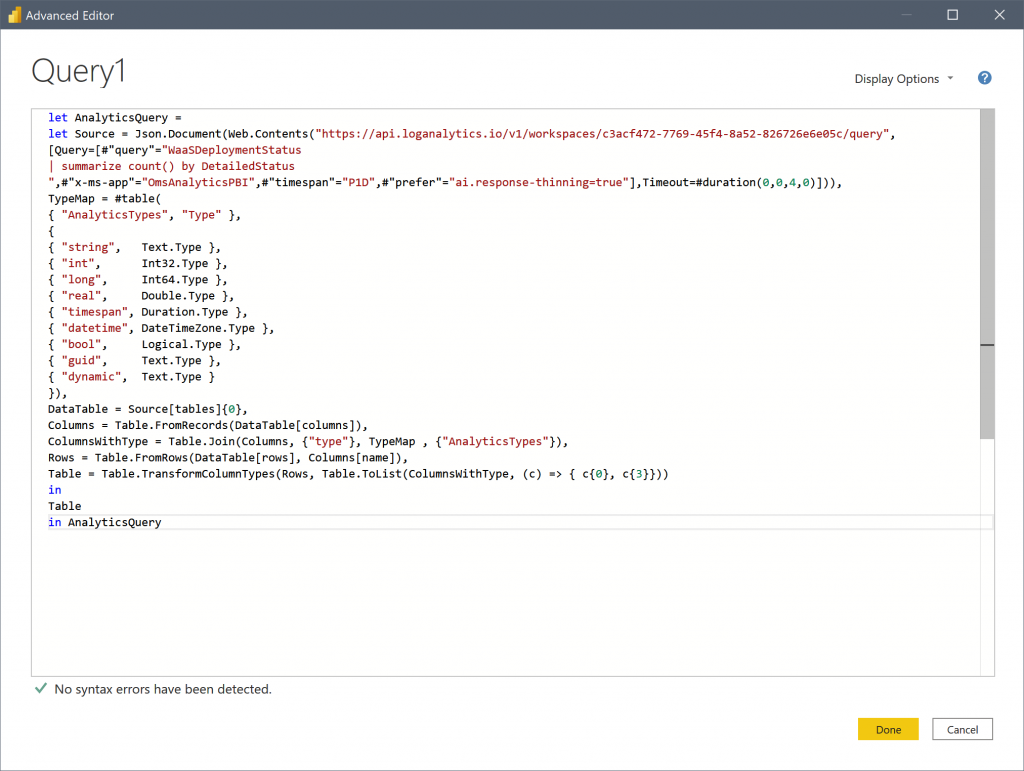Click the "long" Int64.Type line

(137, 279)
